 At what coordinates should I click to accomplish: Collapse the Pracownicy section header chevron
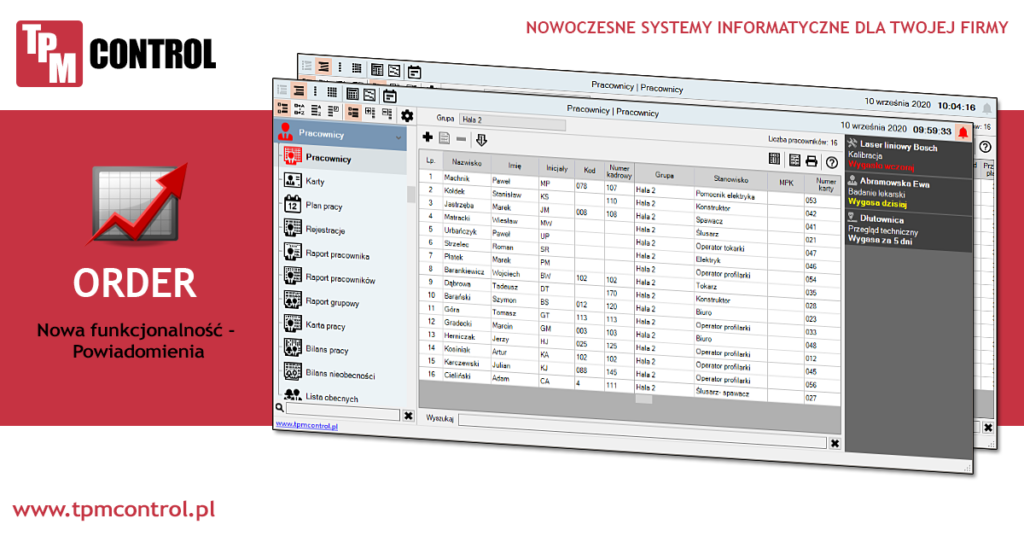pos(398,138)
